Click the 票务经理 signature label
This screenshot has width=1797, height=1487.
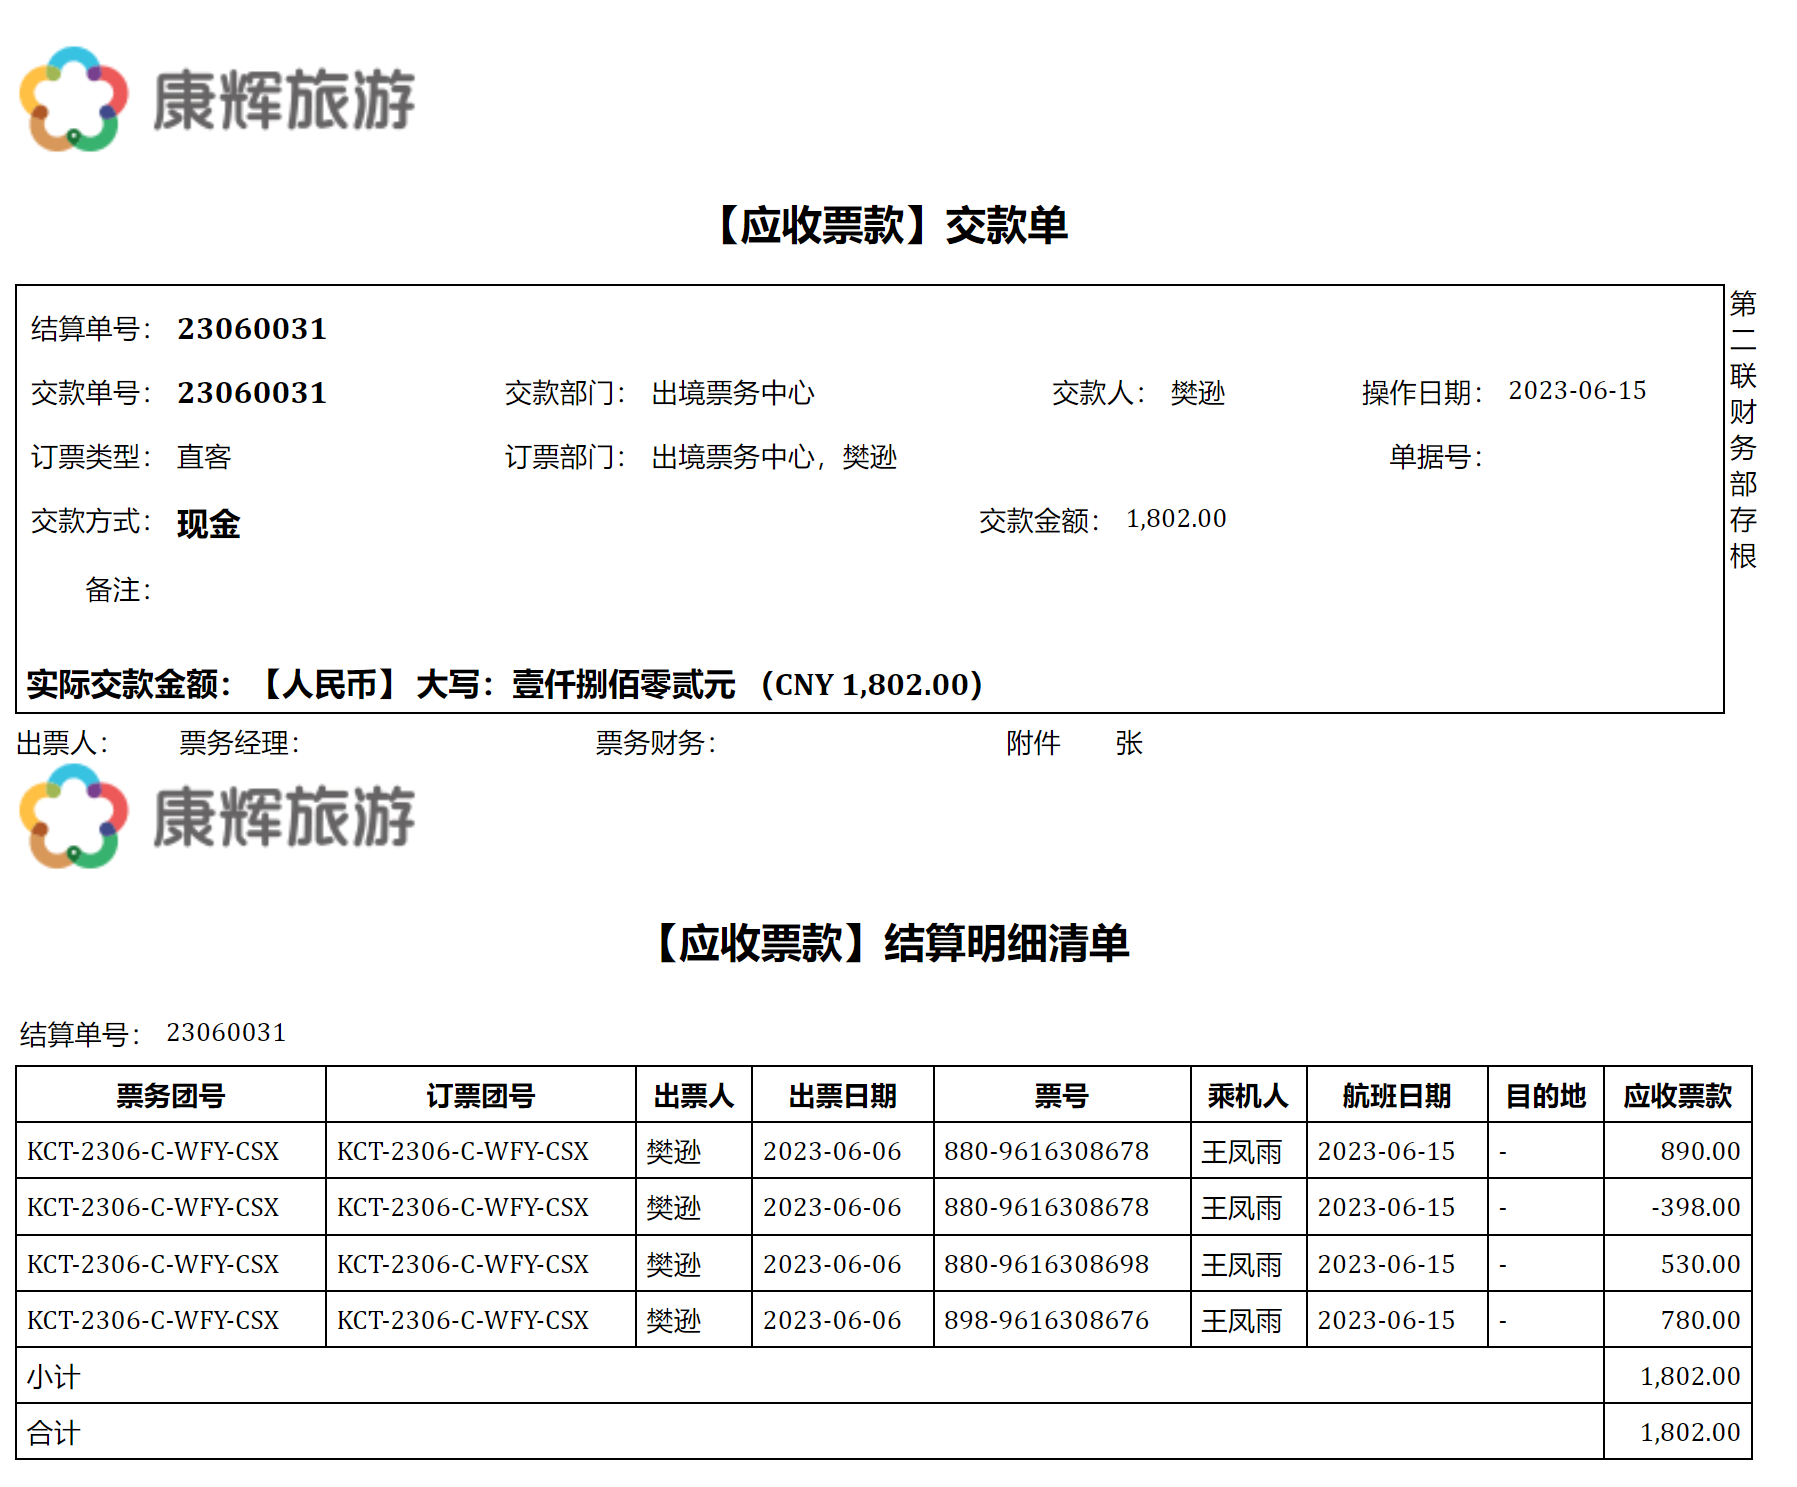(x=239, y=743)
